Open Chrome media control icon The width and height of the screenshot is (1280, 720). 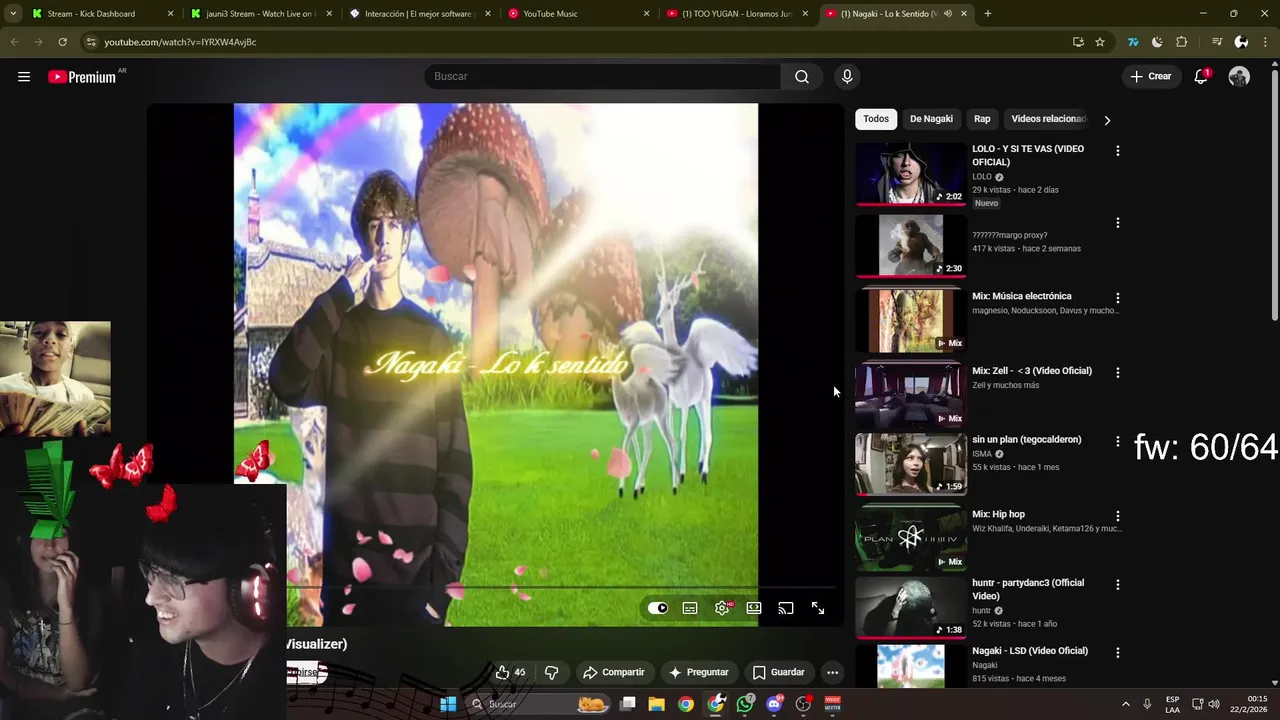point(1217,42)
